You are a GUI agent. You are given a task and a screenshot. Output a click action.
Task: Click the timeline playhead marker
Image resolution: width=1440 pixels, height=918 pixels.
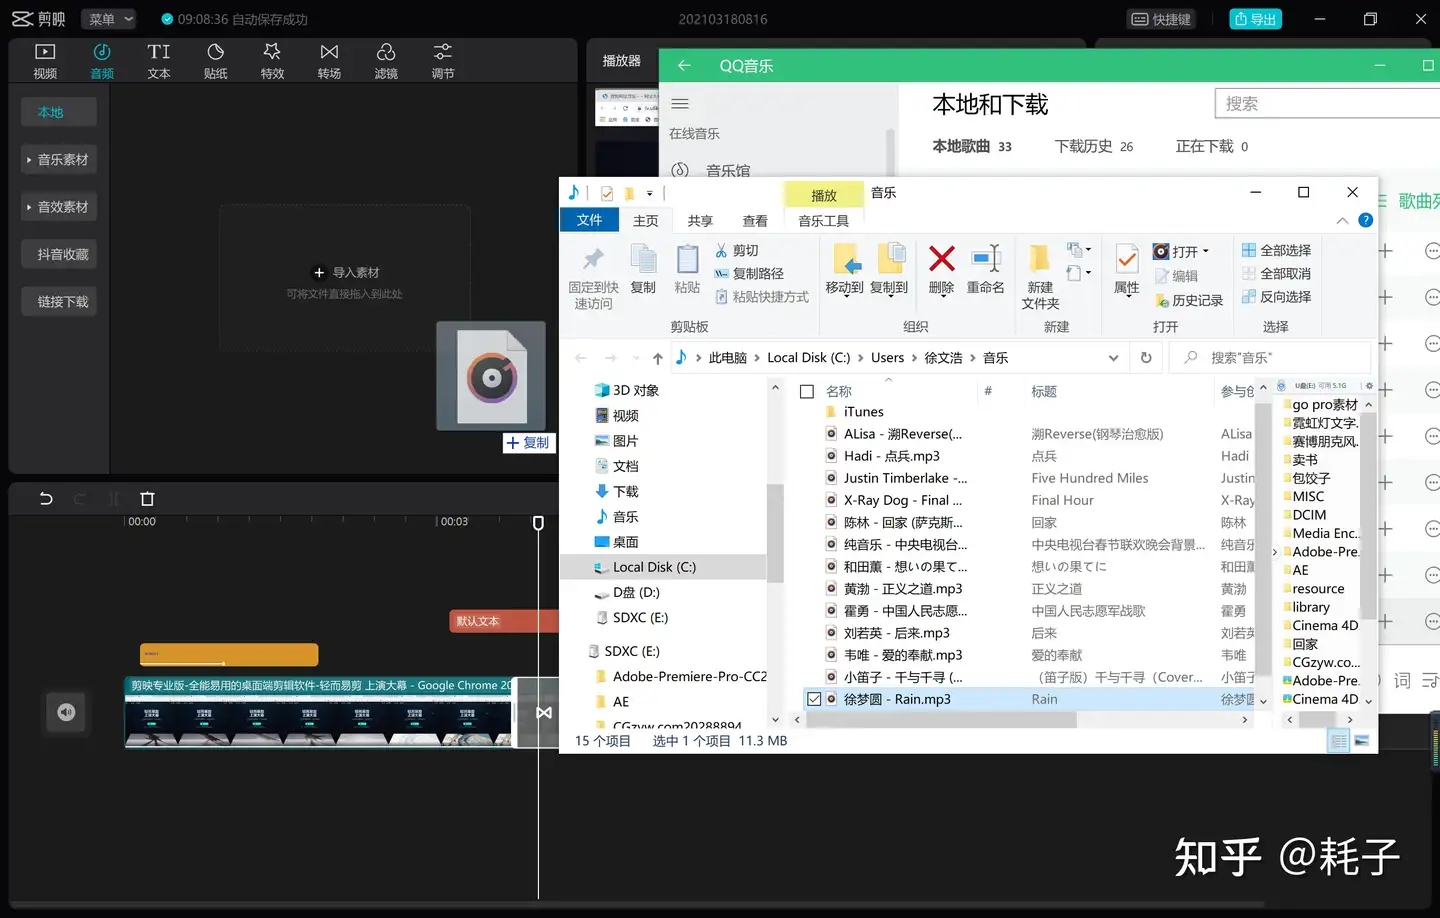[538, 523]
